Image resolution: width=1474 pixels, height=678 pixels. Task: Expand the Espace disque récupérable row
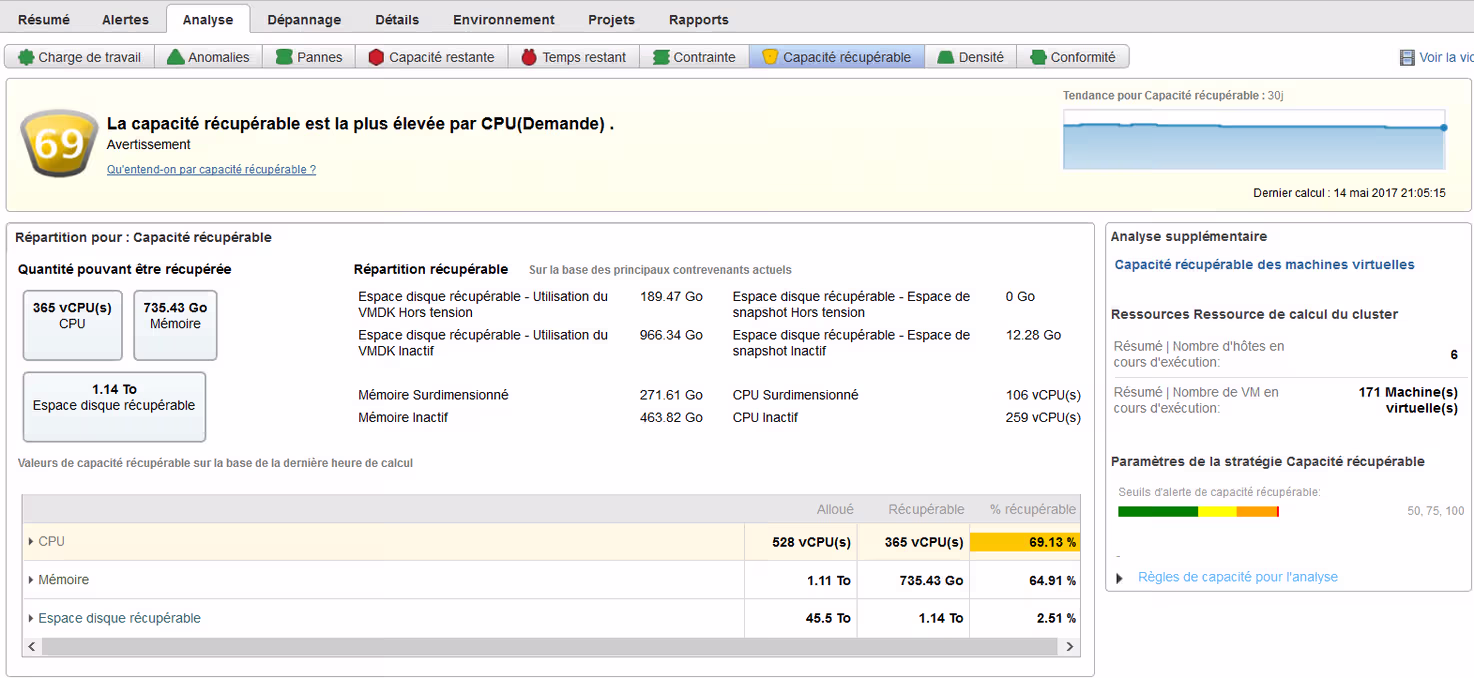[31, 619]
